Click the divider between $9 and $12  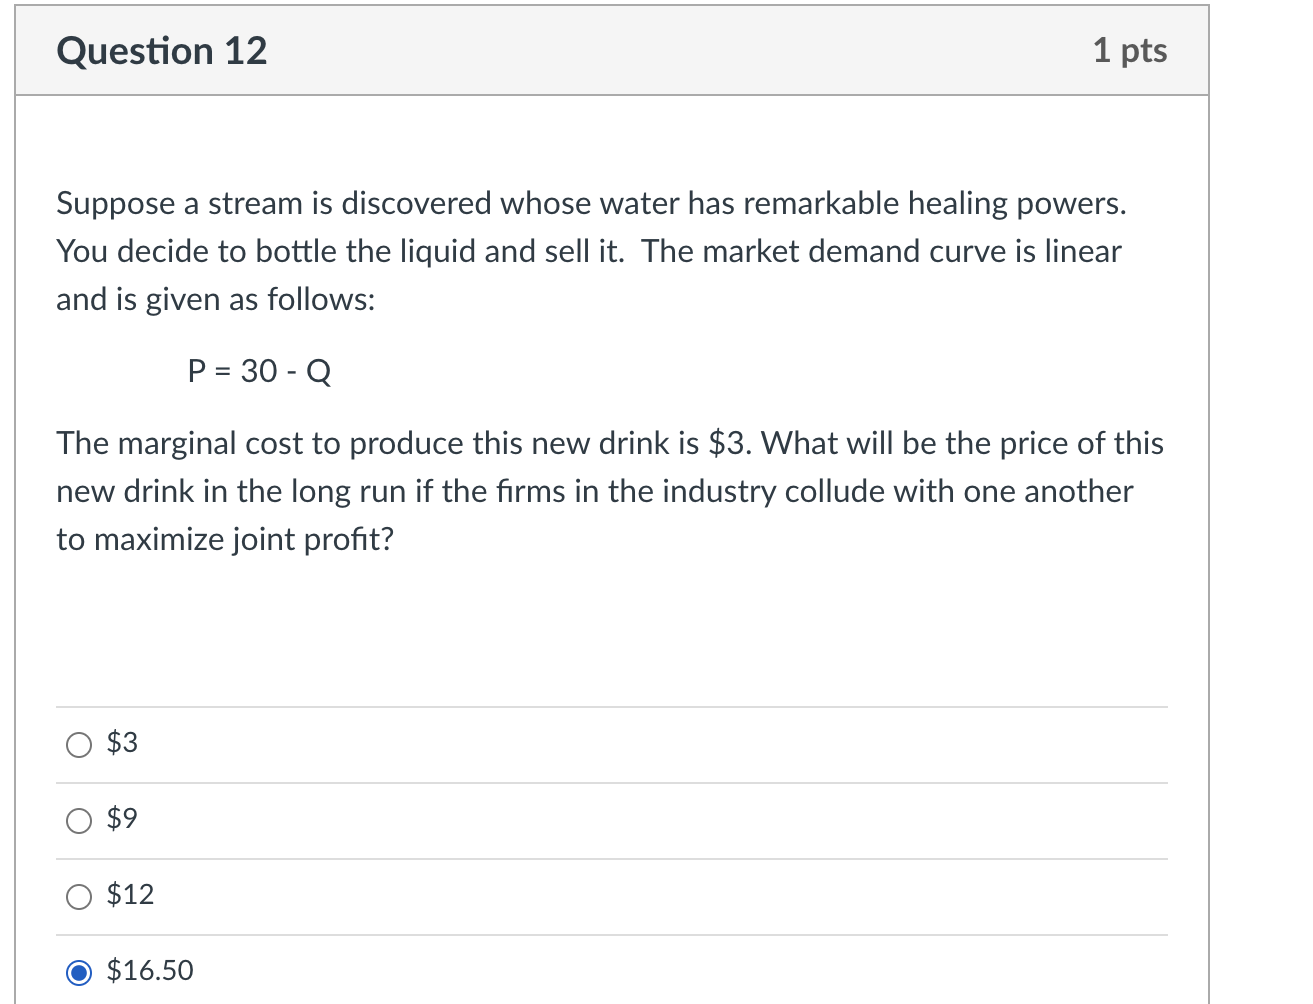(610, 858)
